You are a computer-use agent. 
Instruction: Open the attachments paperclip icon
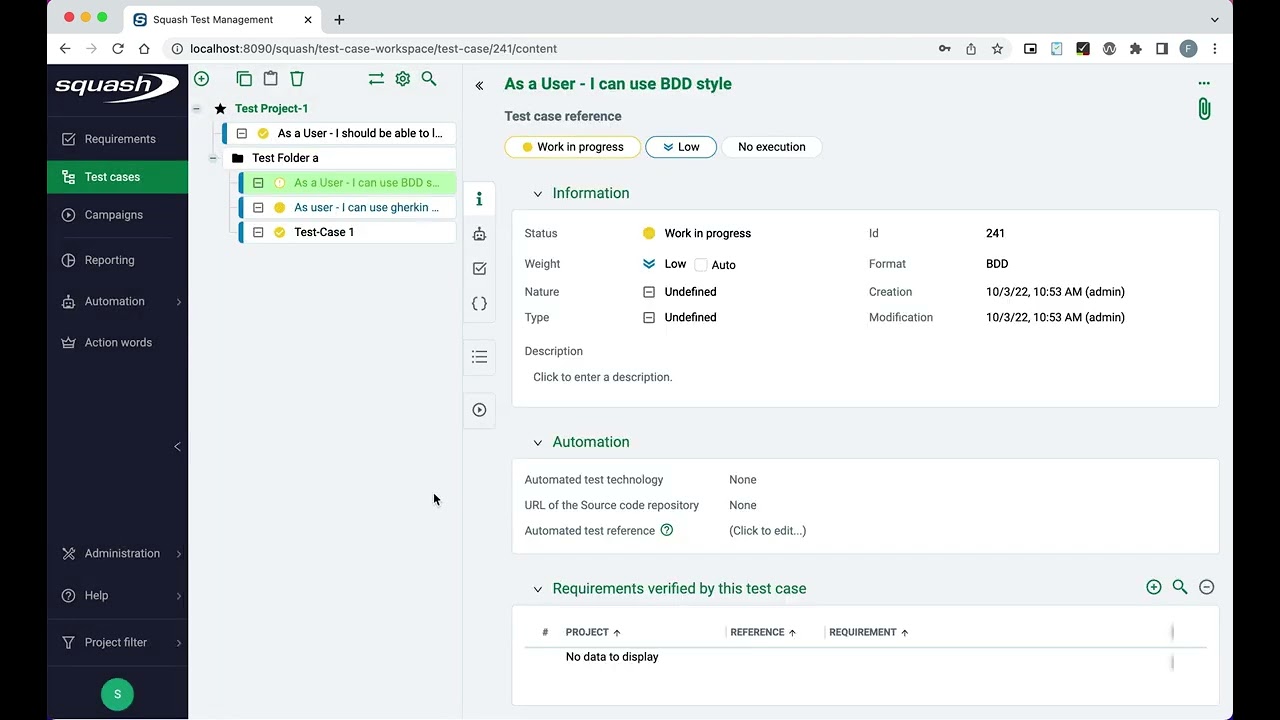[x=1204, y=109]
